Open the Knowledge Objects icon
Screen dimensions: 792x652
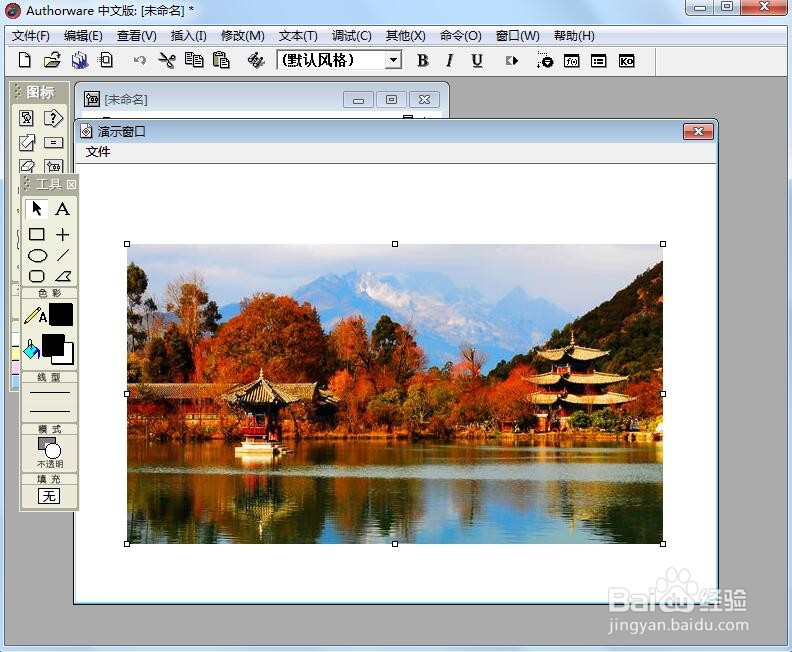(x=626, y=61)
